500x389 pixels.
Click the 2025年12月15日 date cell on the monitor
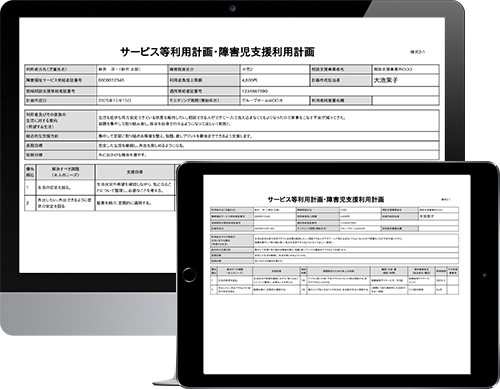tap(132, 100)
